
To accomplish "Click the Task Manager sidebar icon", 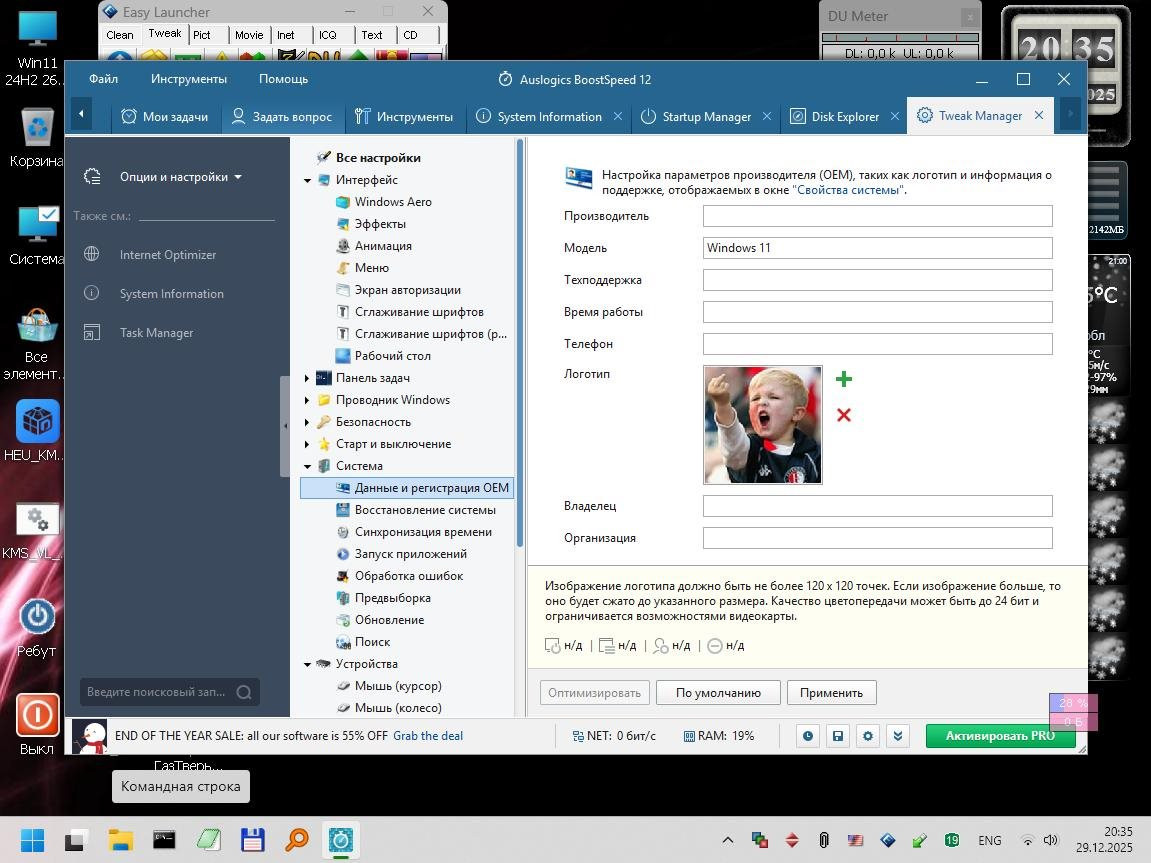I will click(92, 332).
